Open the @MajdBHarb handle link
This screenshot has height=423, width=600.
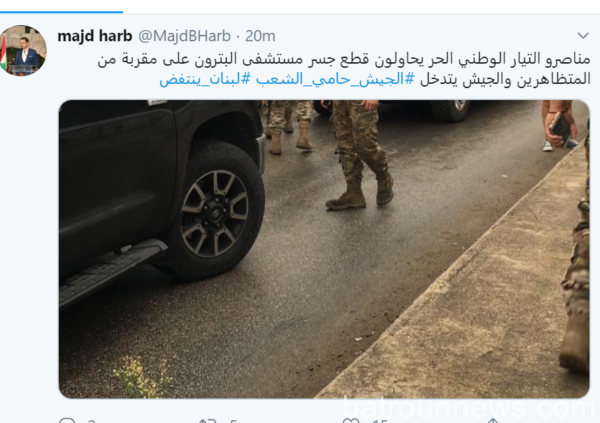click(x=184, y=36)
